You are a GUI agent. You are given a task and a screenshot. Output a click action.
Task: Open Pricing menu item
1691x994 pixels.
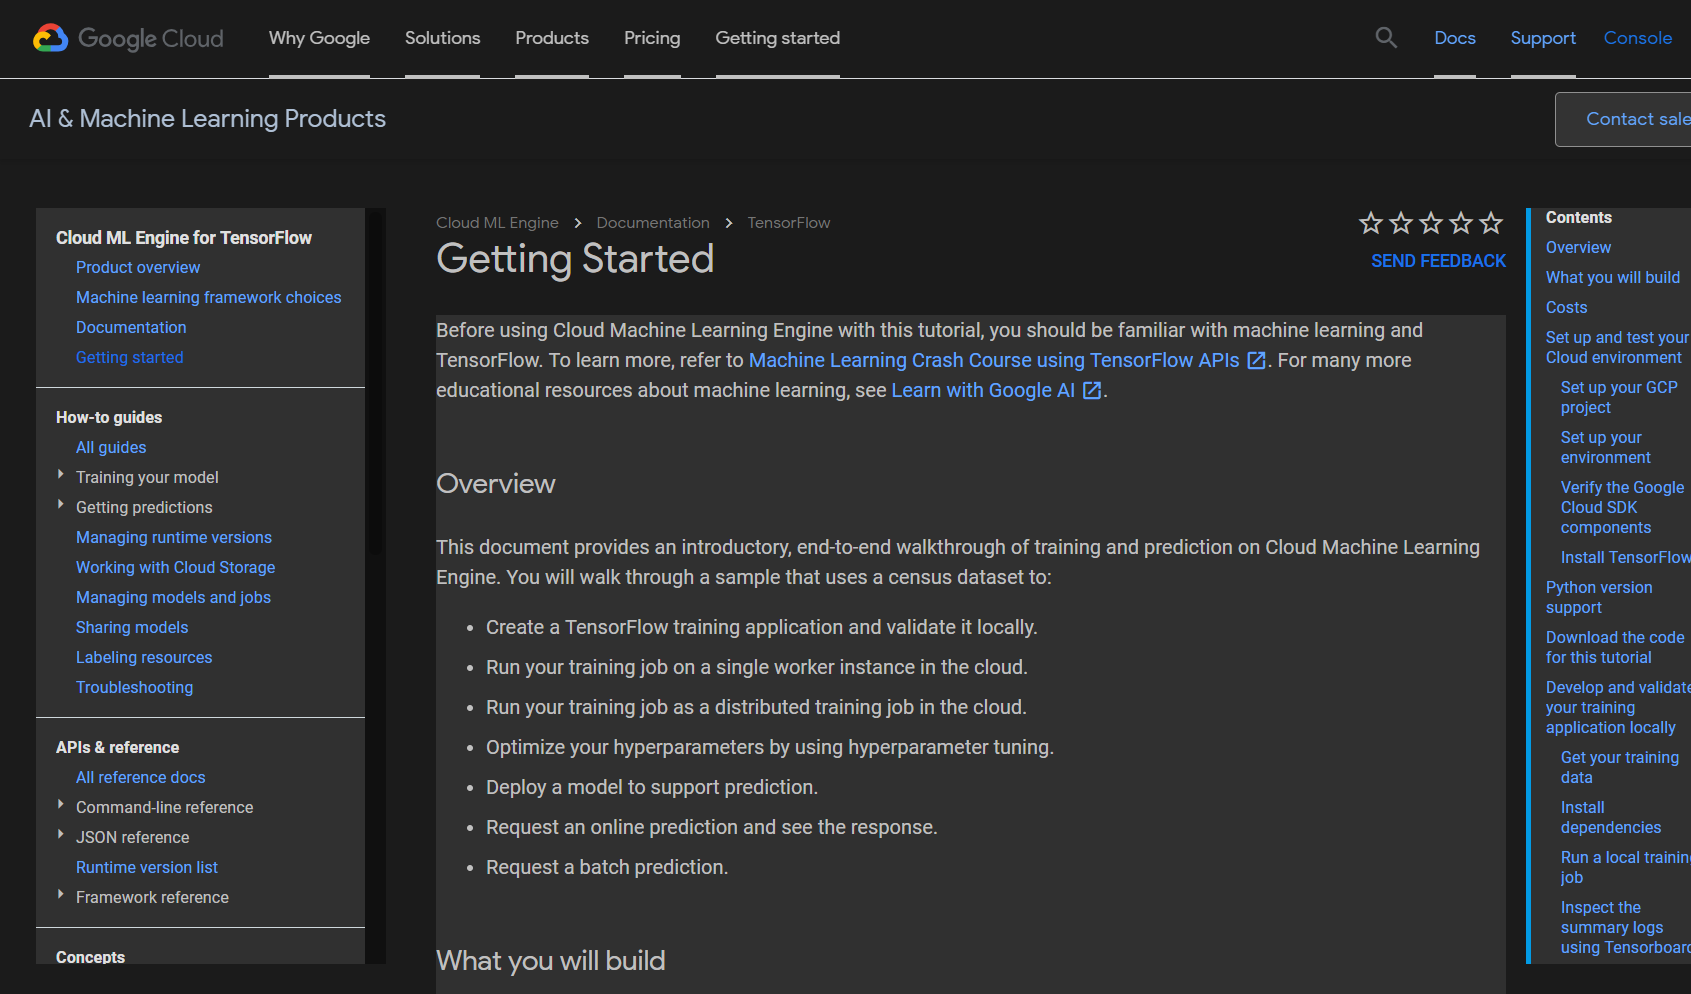tap(652, 38)
